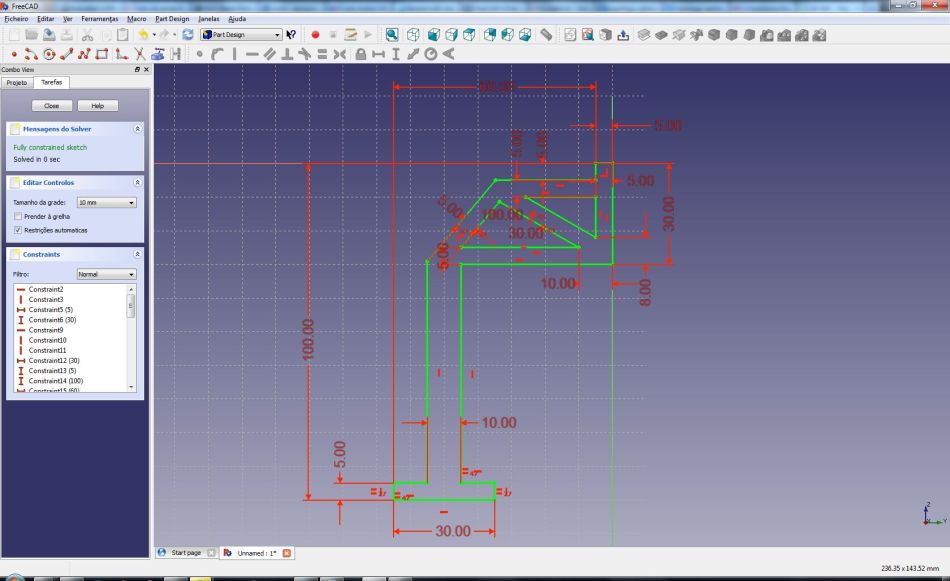The image size is (950, 581).
Task: Select the create circle tool
Action: coord(49,54)
